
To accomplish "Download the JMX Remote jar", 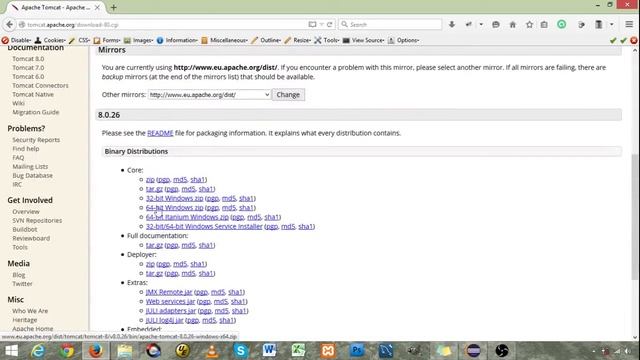I will point(169,292).
